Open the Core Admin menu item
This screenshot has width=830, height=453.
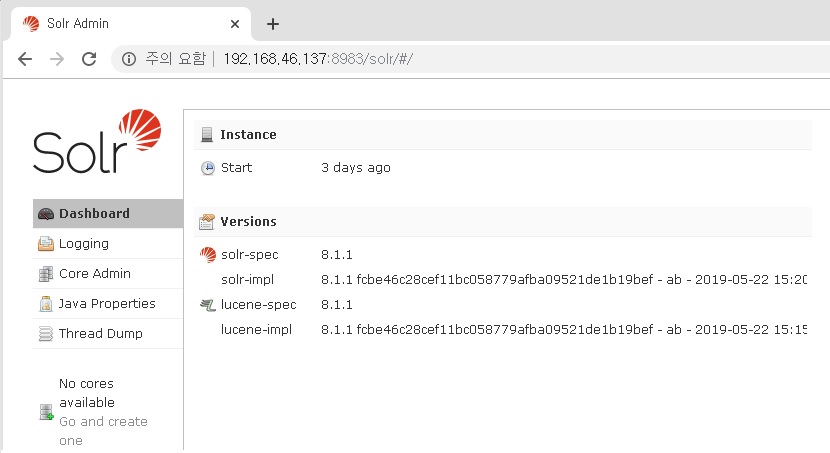pos(108,274)
